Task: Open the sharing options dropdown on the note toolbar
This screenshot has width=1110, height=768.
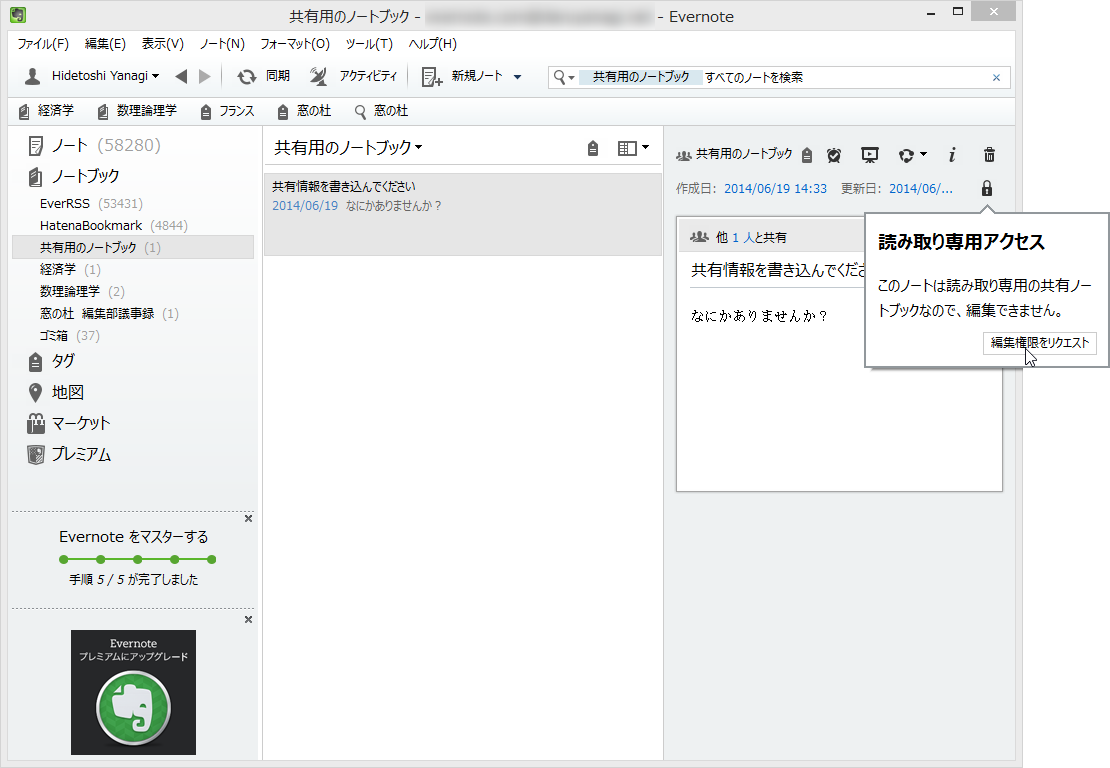Action: [911, 154]
